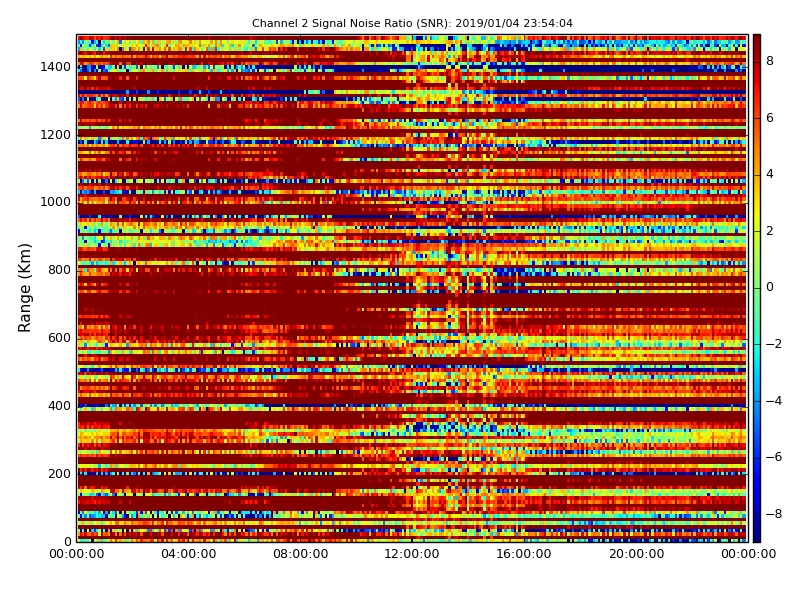800x600 pixels.
Task: Click the SNR color scale bar
Action: point(757,288)
